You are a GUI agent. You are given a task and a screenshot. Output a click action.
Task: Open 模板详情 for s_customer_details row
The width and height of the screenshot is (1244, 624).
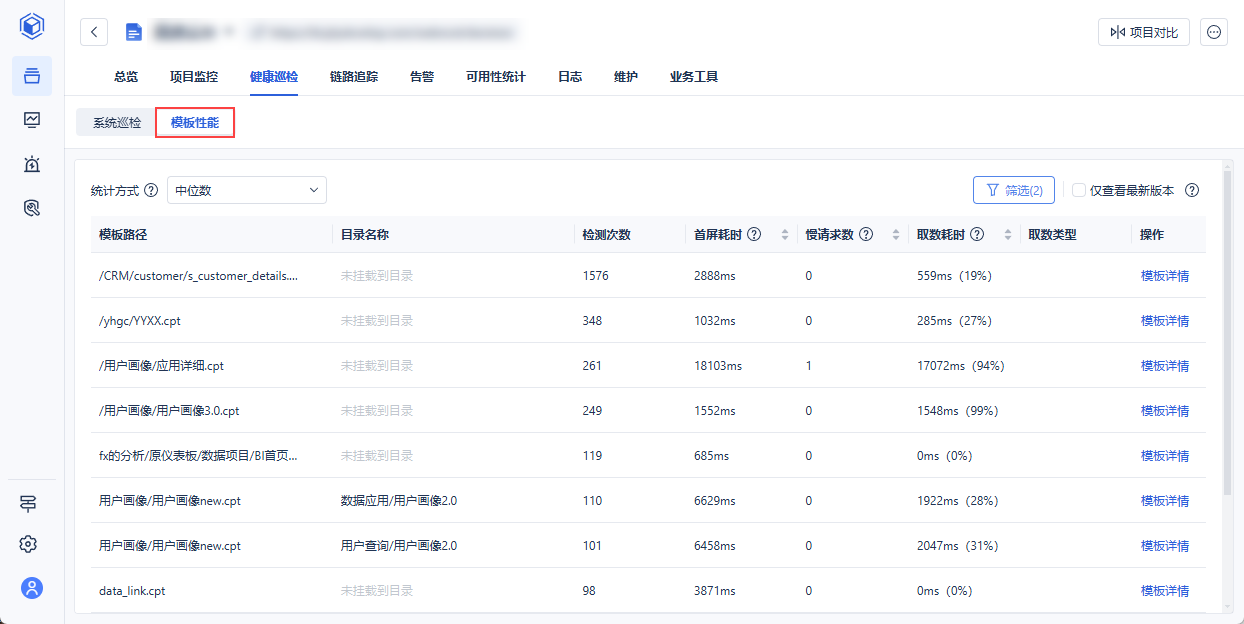(1165, 276)
